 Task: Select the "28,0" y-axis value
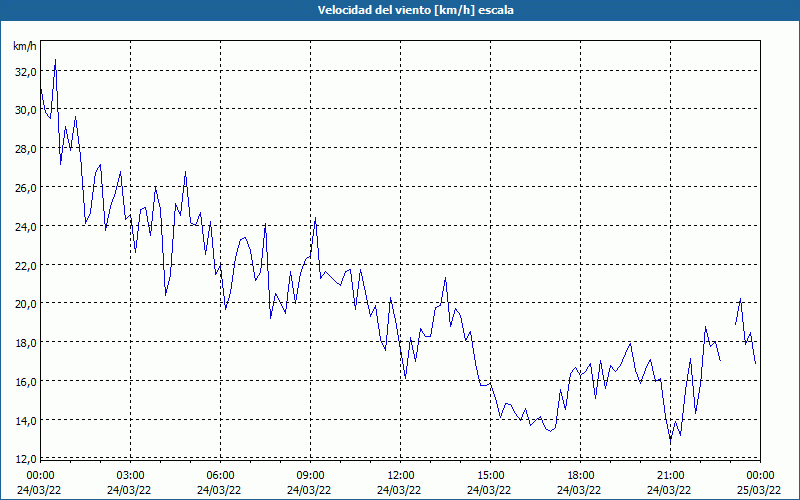pyautogui.click(x=26, y=149)
